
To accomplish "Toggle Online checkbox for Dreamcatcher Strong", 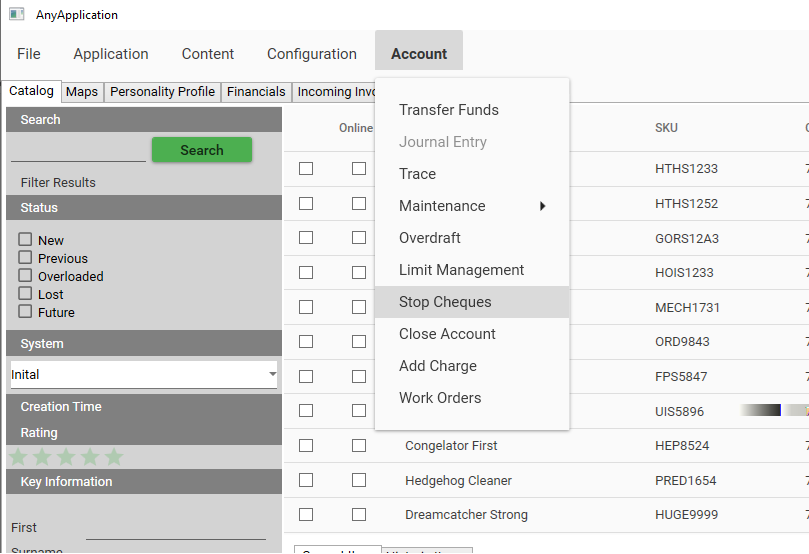I will point(358,515).
